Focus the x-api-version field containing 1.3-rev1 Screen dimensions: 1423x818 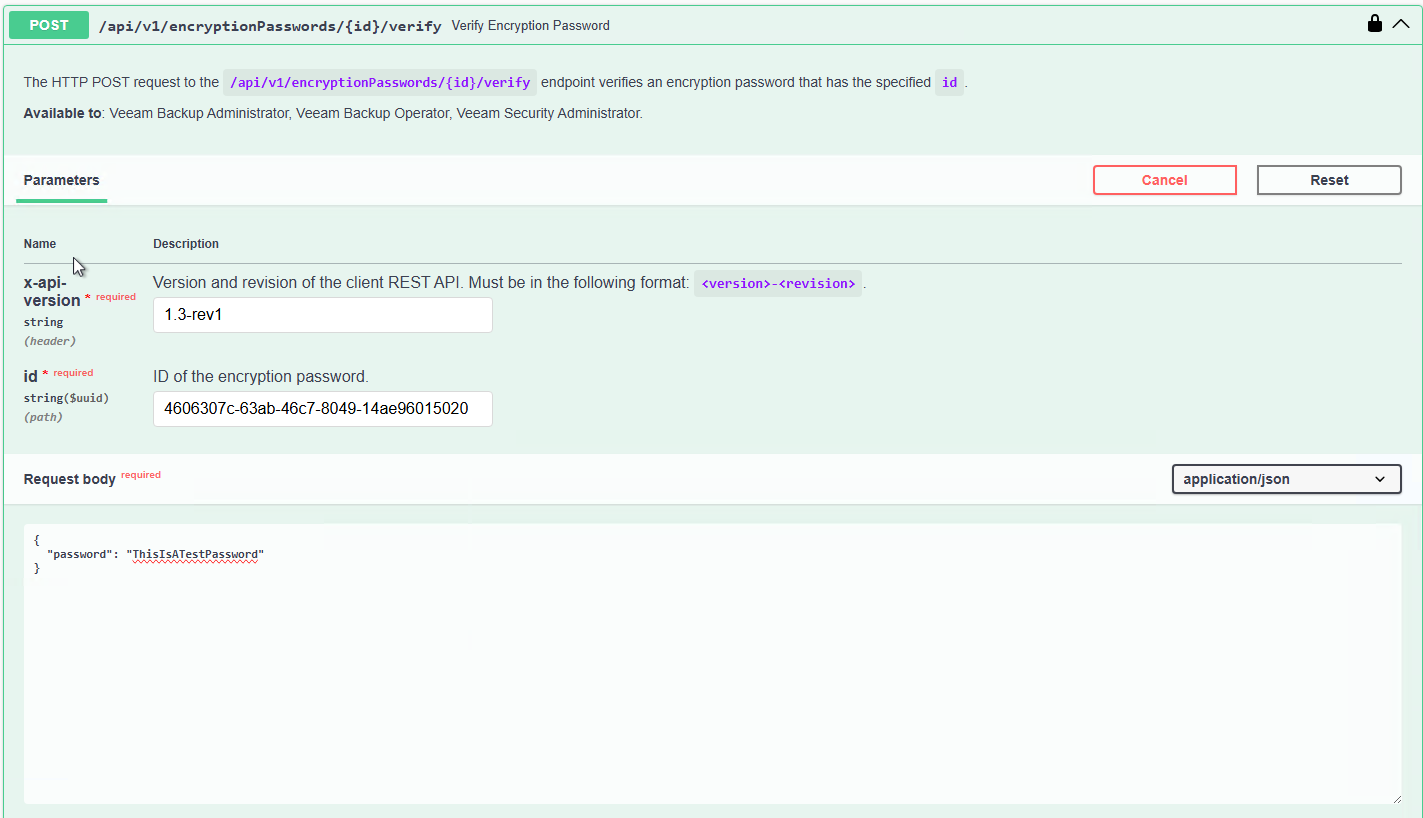pyautogui.click(x=322, y=315)
